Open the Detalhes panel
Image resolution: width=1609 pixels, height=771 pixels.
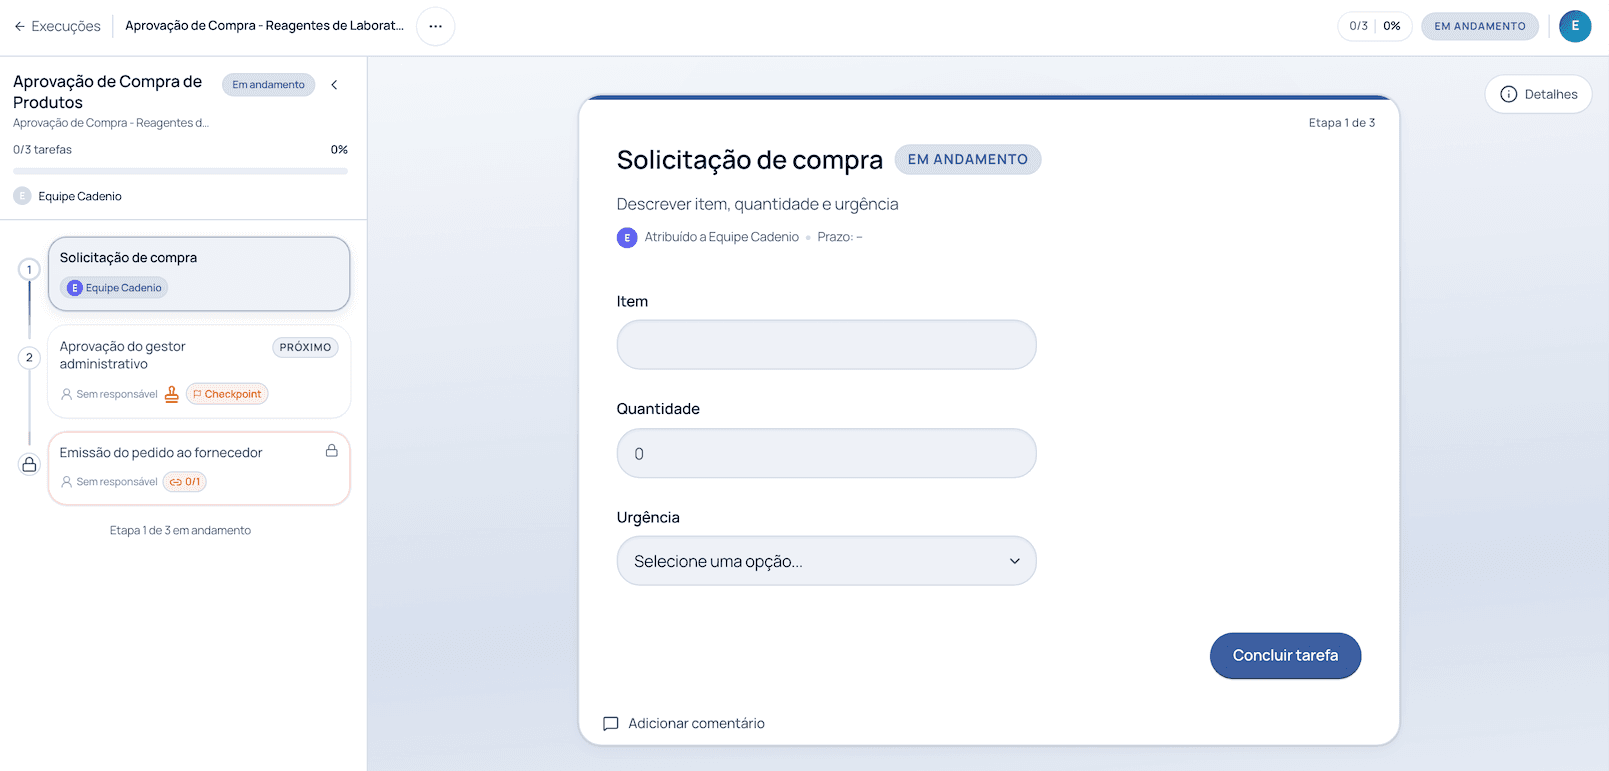1538,94
